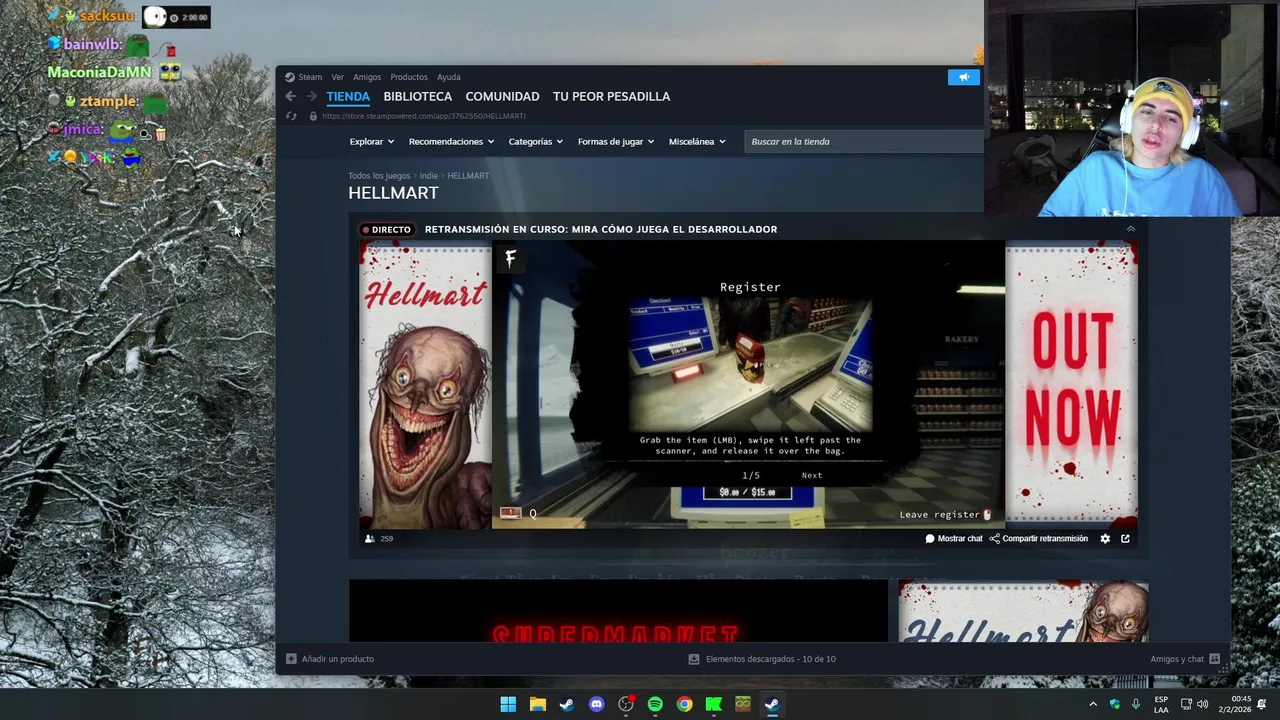Reload the Steam store page
Viewport: 1280px width, 720px height.
pyautogui.click(x=291, y=116)
